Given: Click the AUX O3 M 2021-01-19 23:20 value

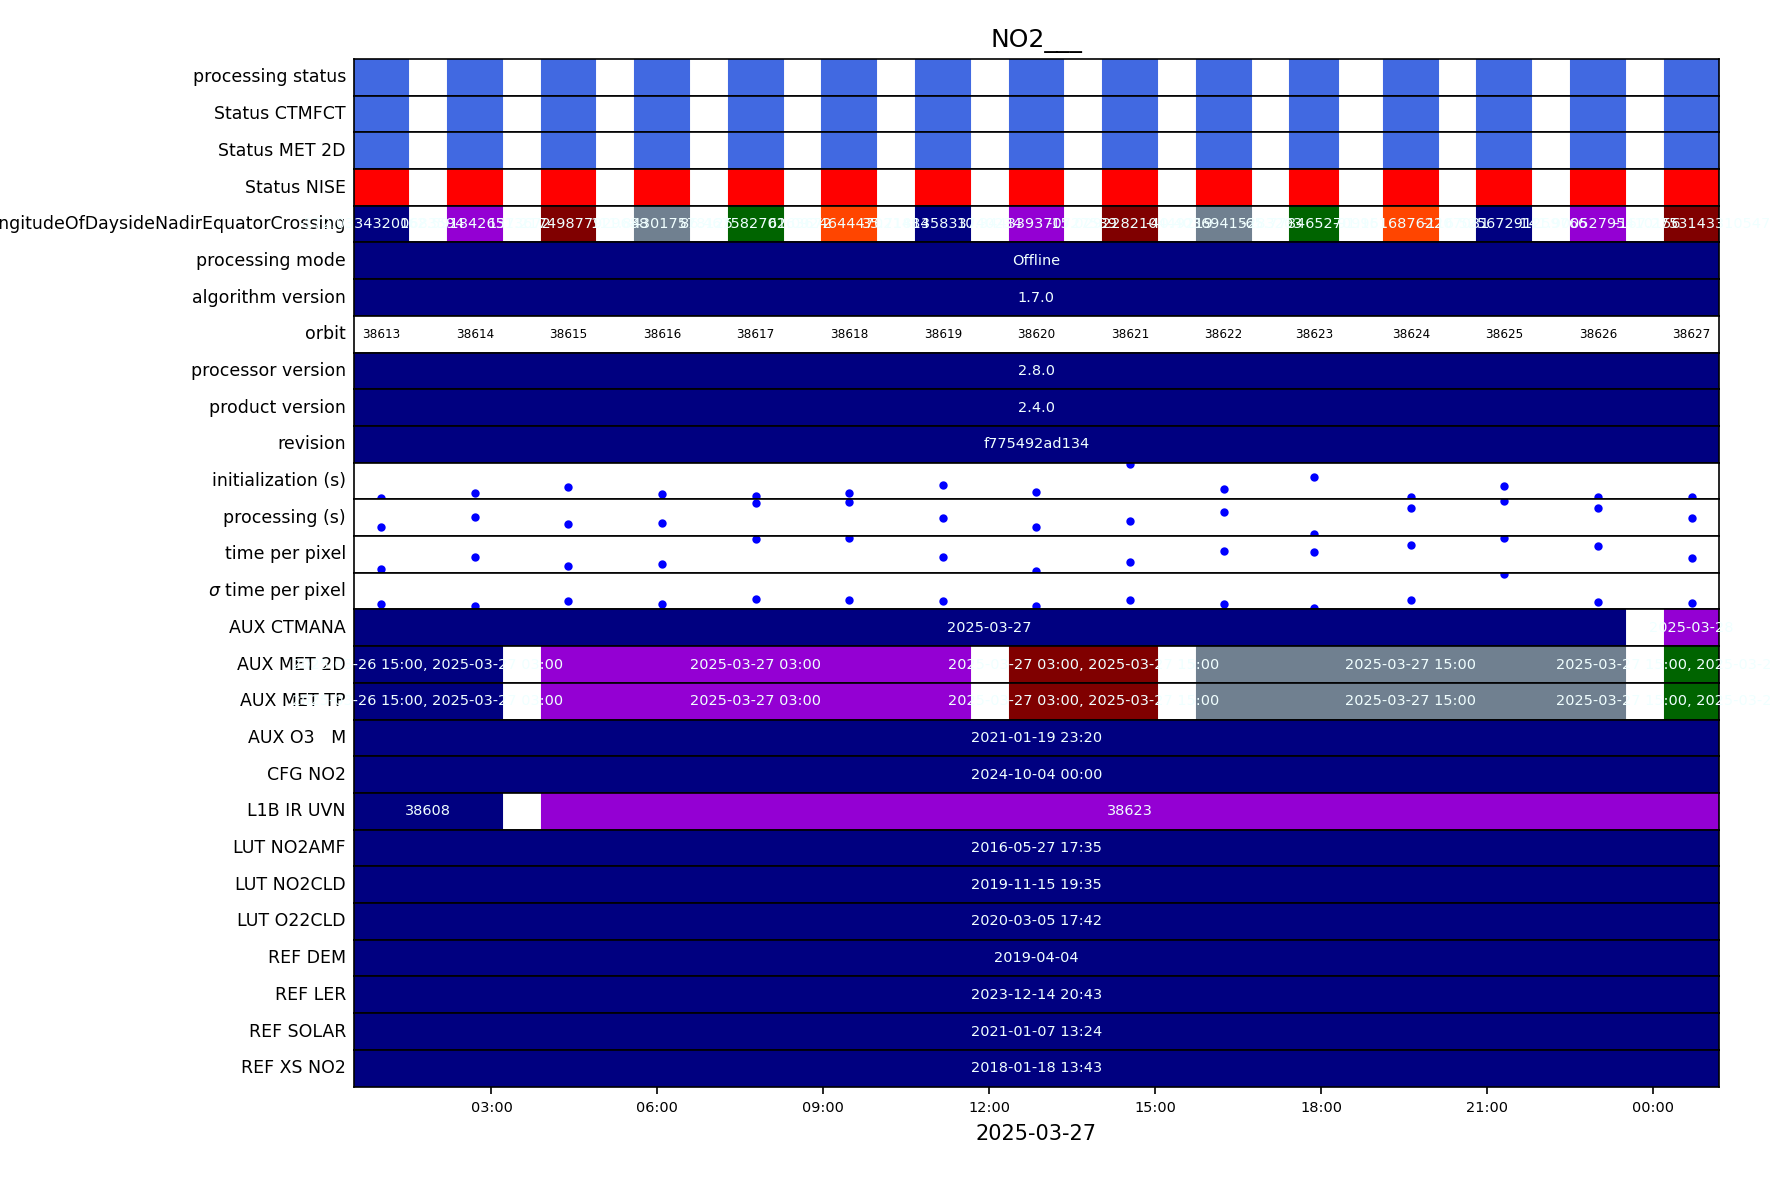Looking at the screenshot, I should pos(1036,737).
